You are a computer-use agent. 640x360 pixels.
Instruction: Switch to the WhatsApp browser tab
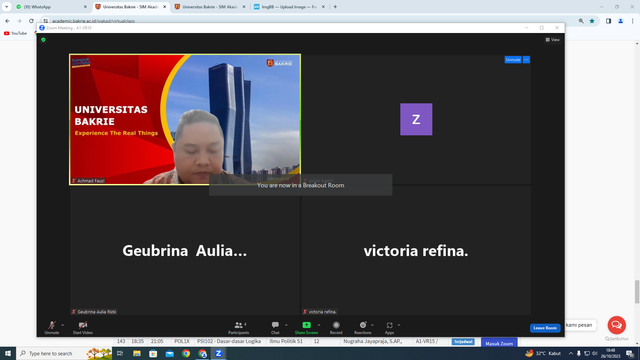coord(51,7)
